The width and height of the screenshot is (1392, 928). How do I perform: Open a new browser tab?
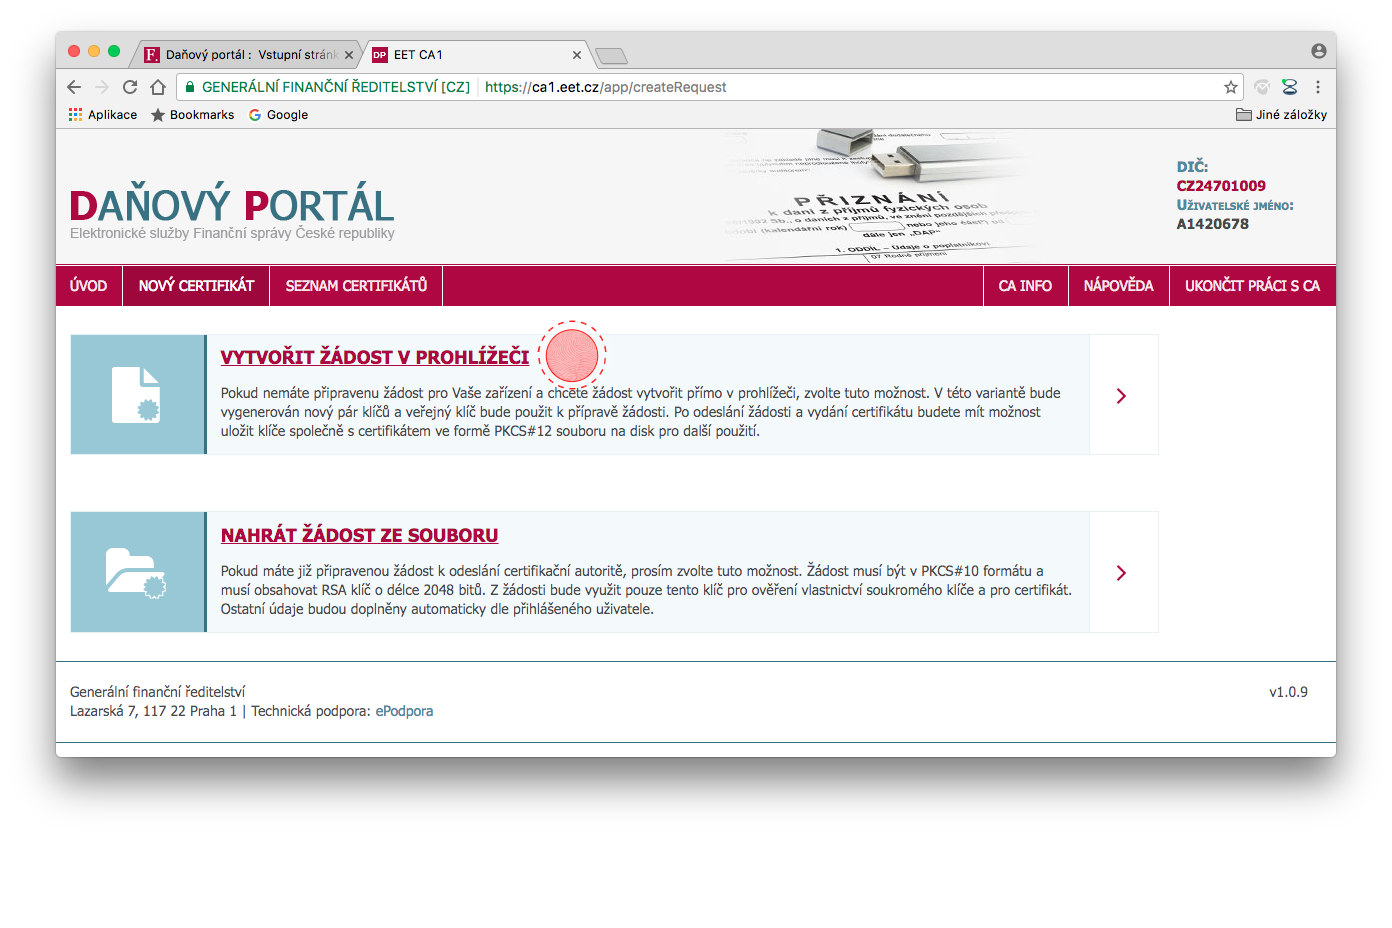click(x=611, y=55)
